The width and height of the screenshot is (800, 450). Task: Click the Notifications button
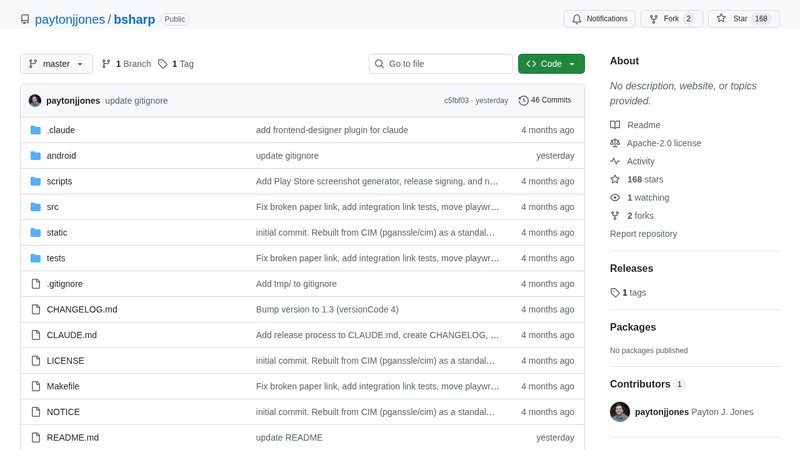(x=599, y=19)
